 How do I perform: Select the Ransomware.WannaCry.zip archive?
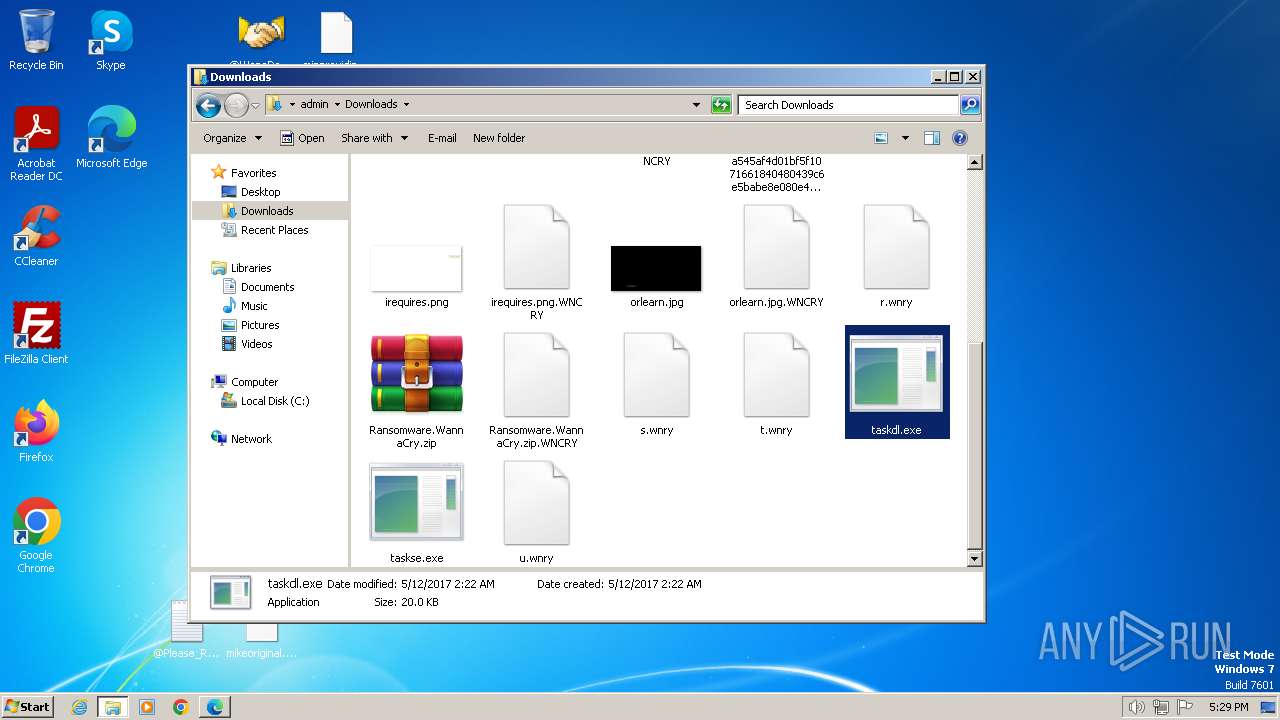click(416, 390)
